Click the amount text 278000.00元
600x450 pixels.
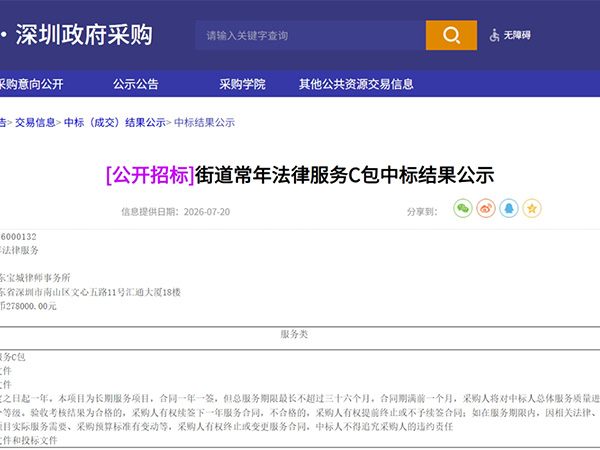point(31,306)
